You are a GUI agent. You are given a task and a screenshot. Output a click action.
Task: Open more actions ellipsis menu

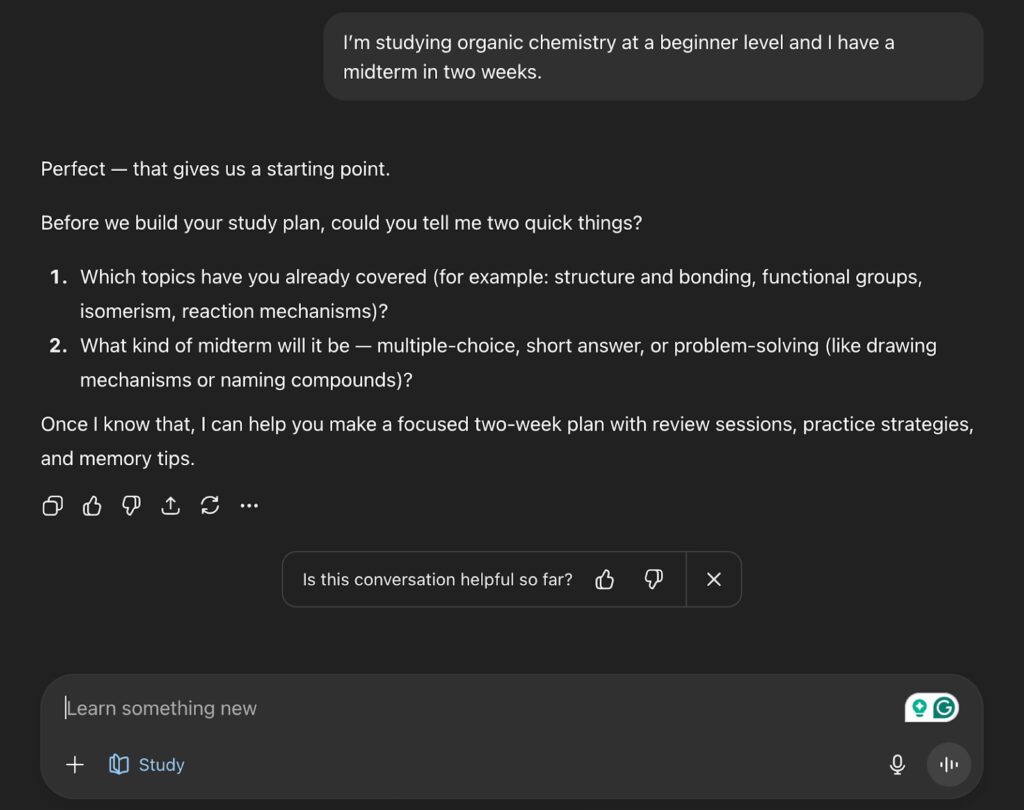tap(249, 506)
